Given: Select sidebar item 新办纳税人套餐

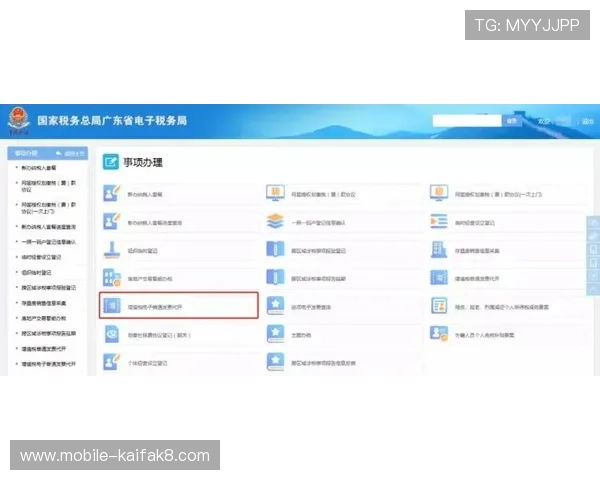Looking at the screenshot, I should pyautogui.click(x=39, y=168).
